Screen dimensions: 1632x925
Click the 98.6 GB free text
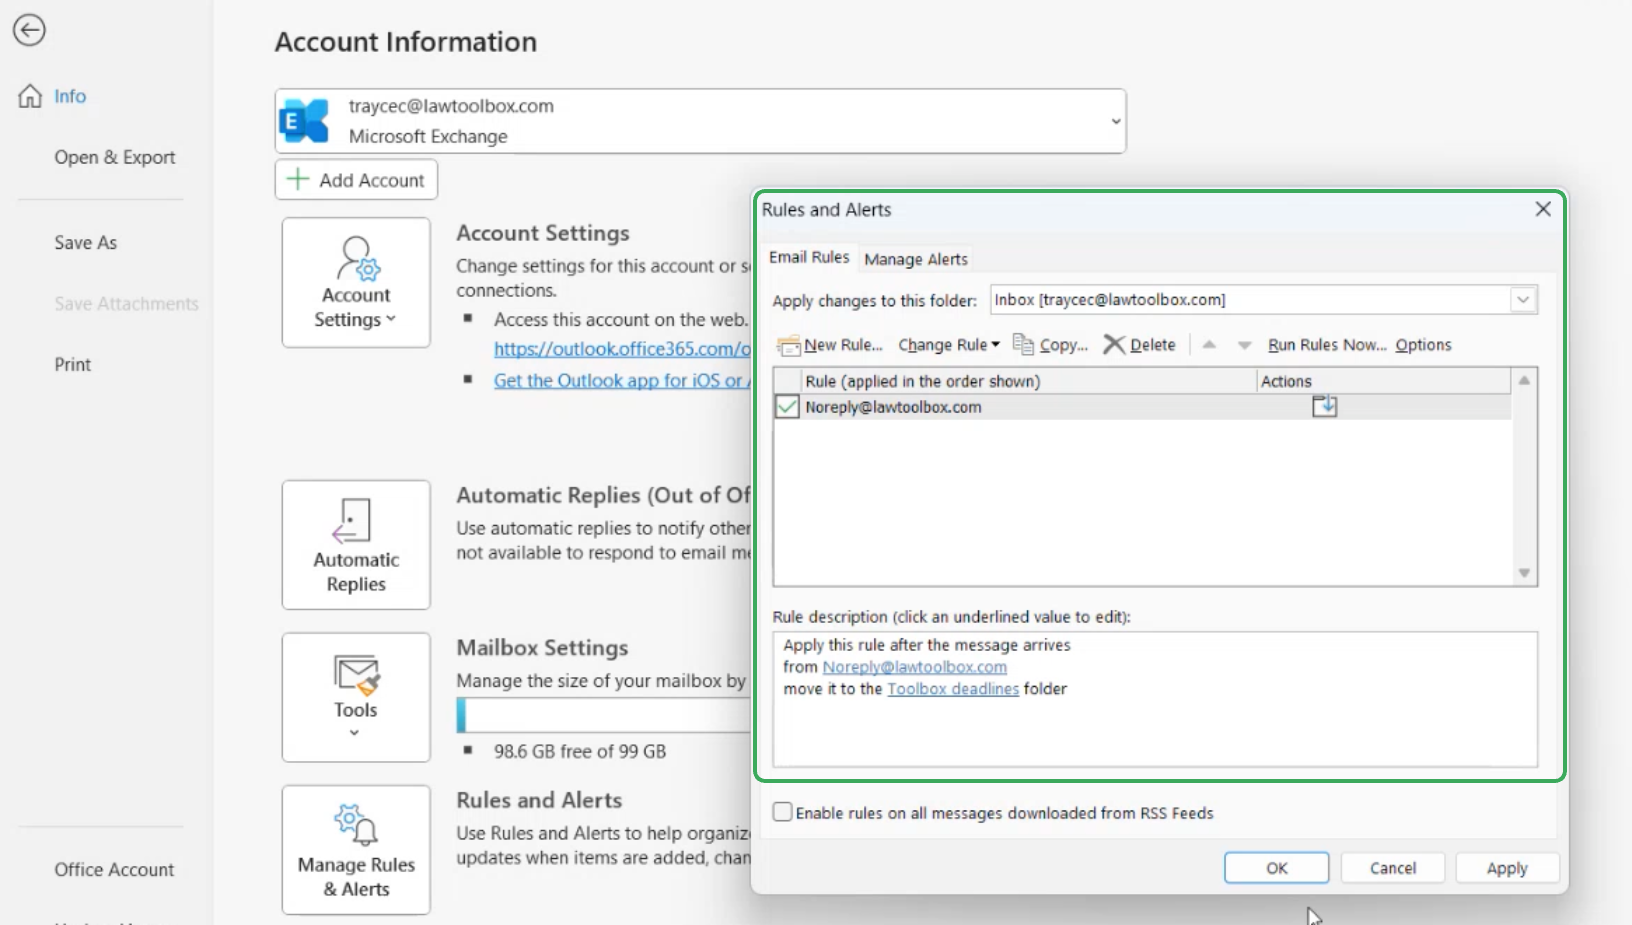pos(580,751)
